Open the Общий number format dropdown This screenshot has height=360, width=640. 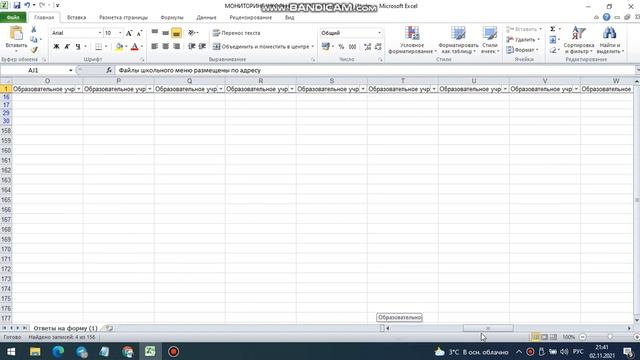(379, 33)
